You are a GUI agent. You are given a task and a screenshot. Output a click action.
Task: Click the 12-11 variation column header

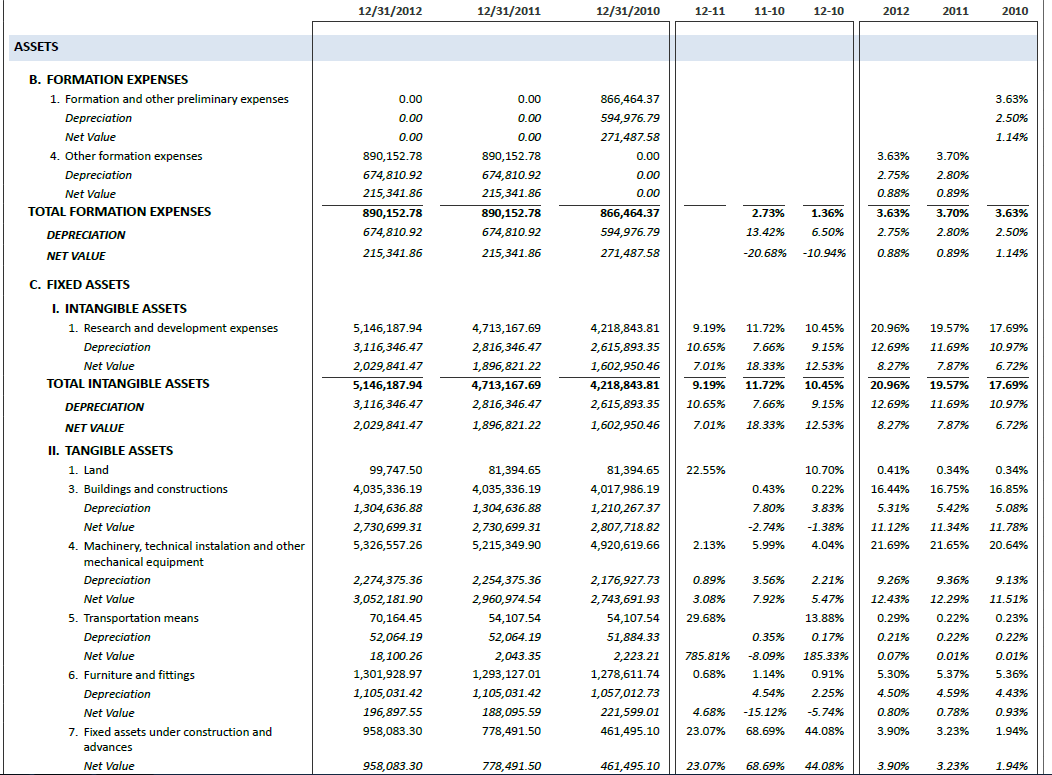[x=708, y=10]
